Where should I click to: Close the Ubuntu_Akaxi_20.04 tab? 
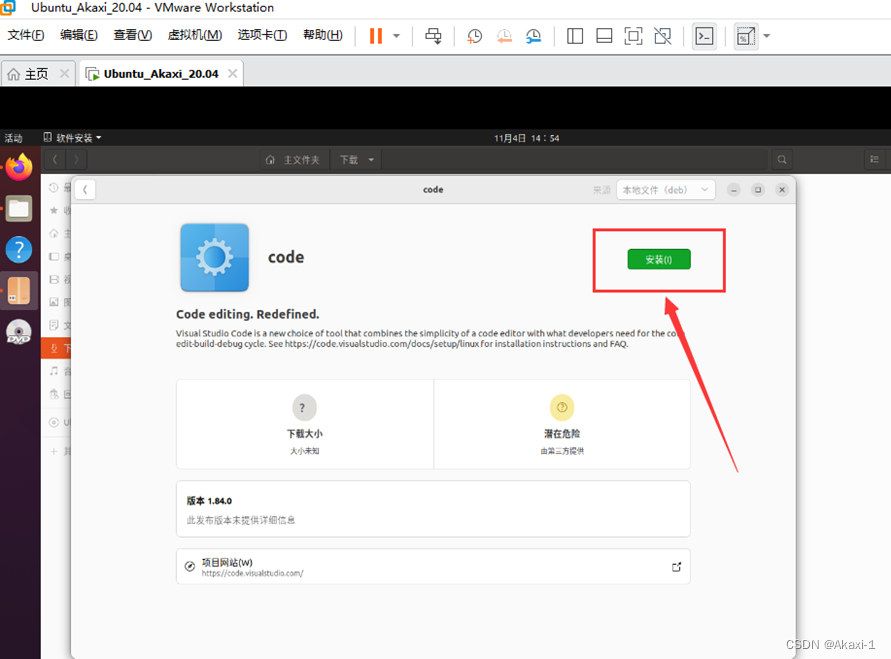click(x=232, y=73)
